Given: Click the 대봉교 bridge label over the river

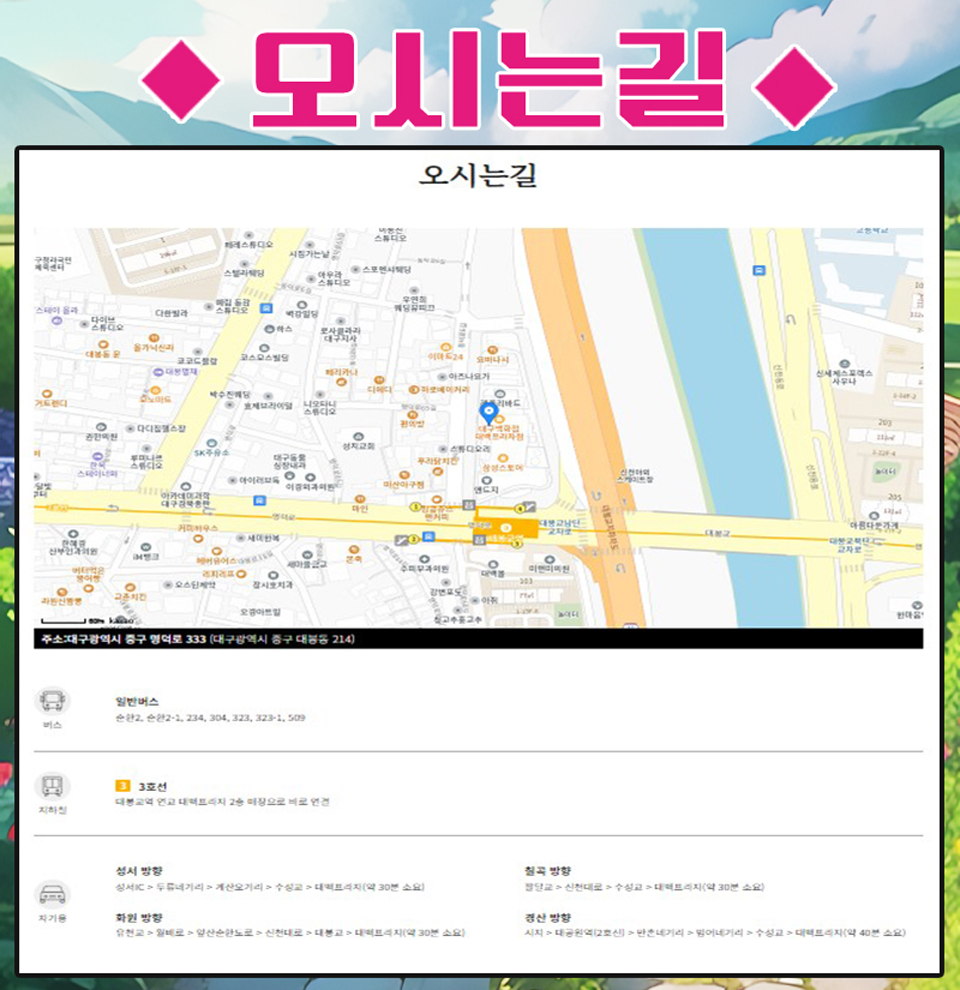Looking at the screenshot, I should click(717, 534).
